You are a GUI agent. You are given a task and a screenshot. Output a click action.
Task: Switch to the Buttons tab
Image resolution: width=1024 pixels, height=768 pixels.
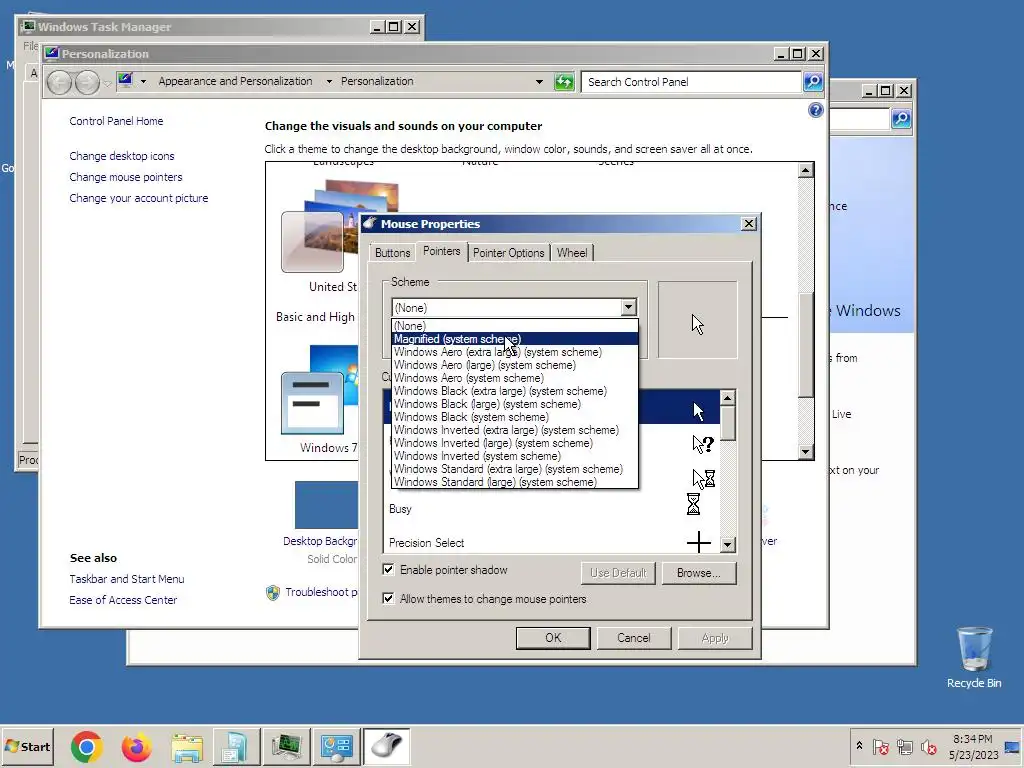392,253
